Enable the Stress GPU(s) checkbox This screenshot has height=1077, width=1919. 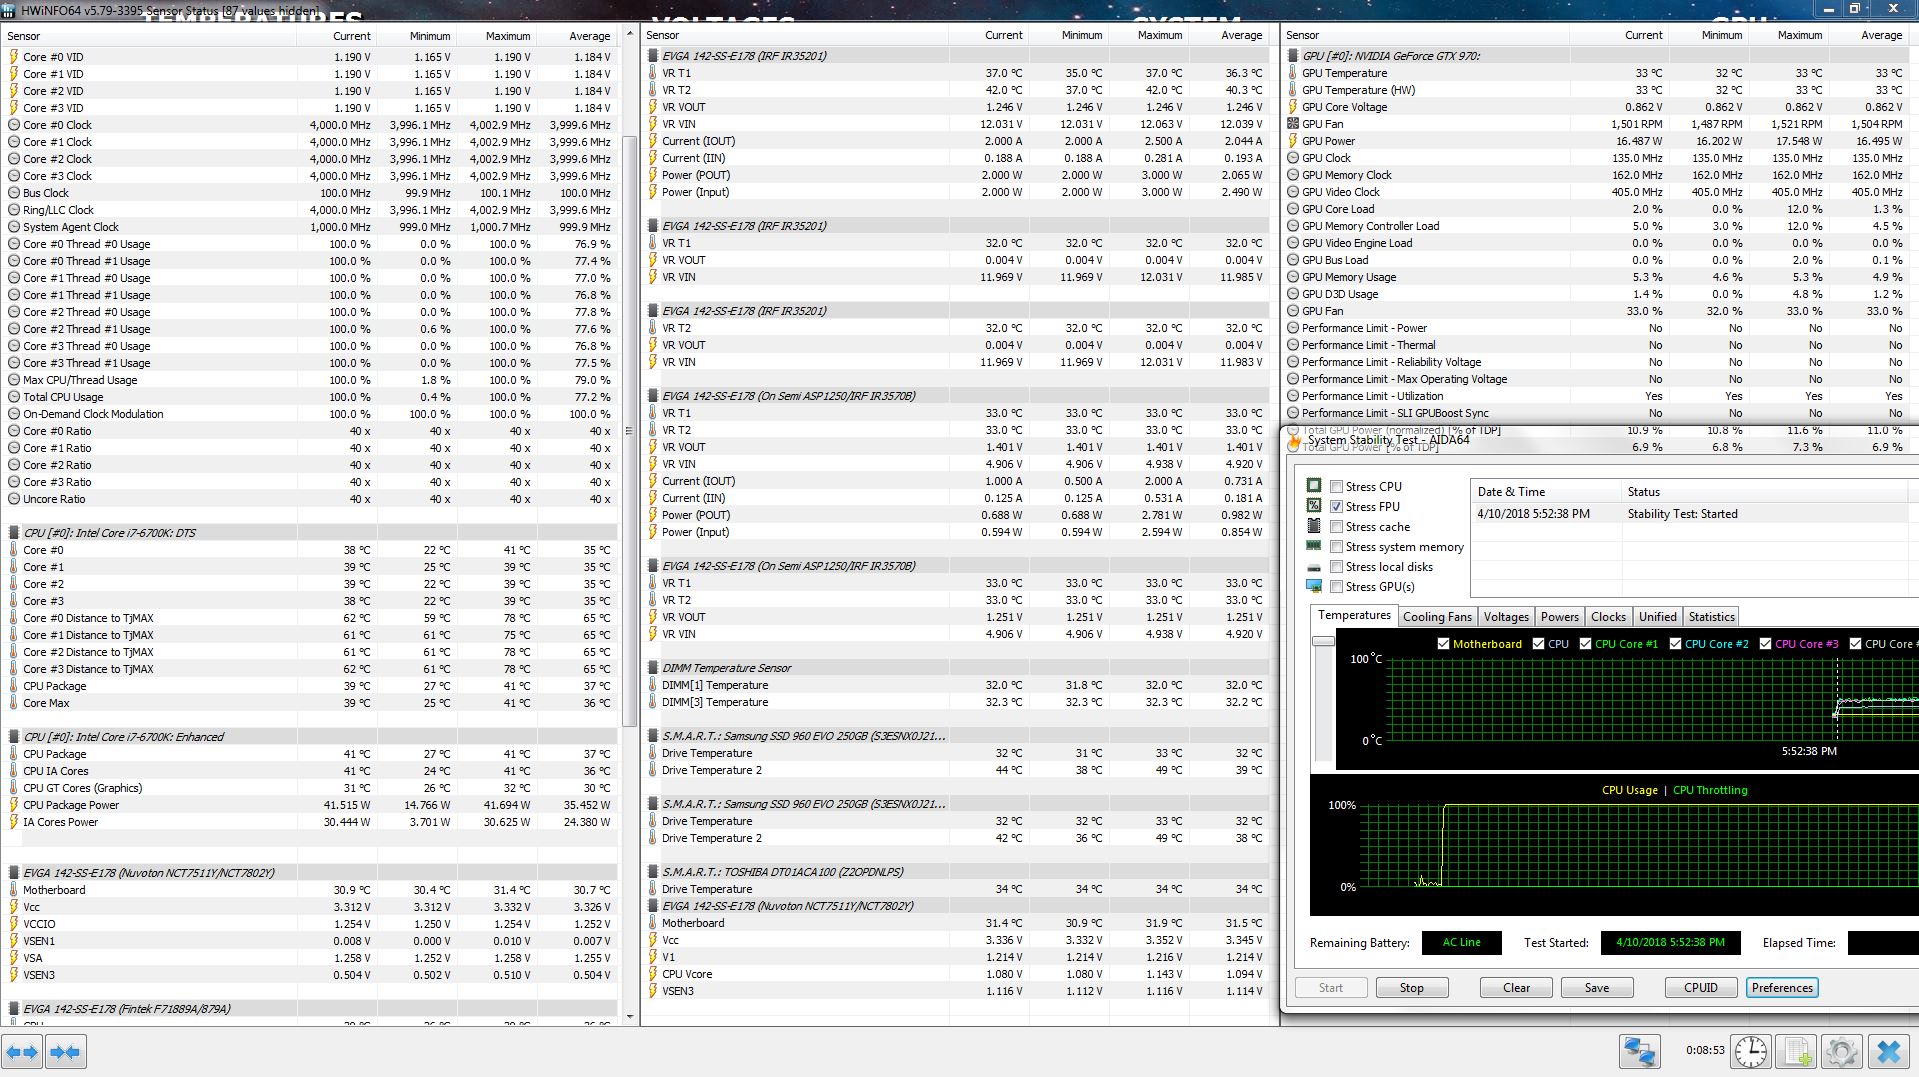pos(1336,587)
